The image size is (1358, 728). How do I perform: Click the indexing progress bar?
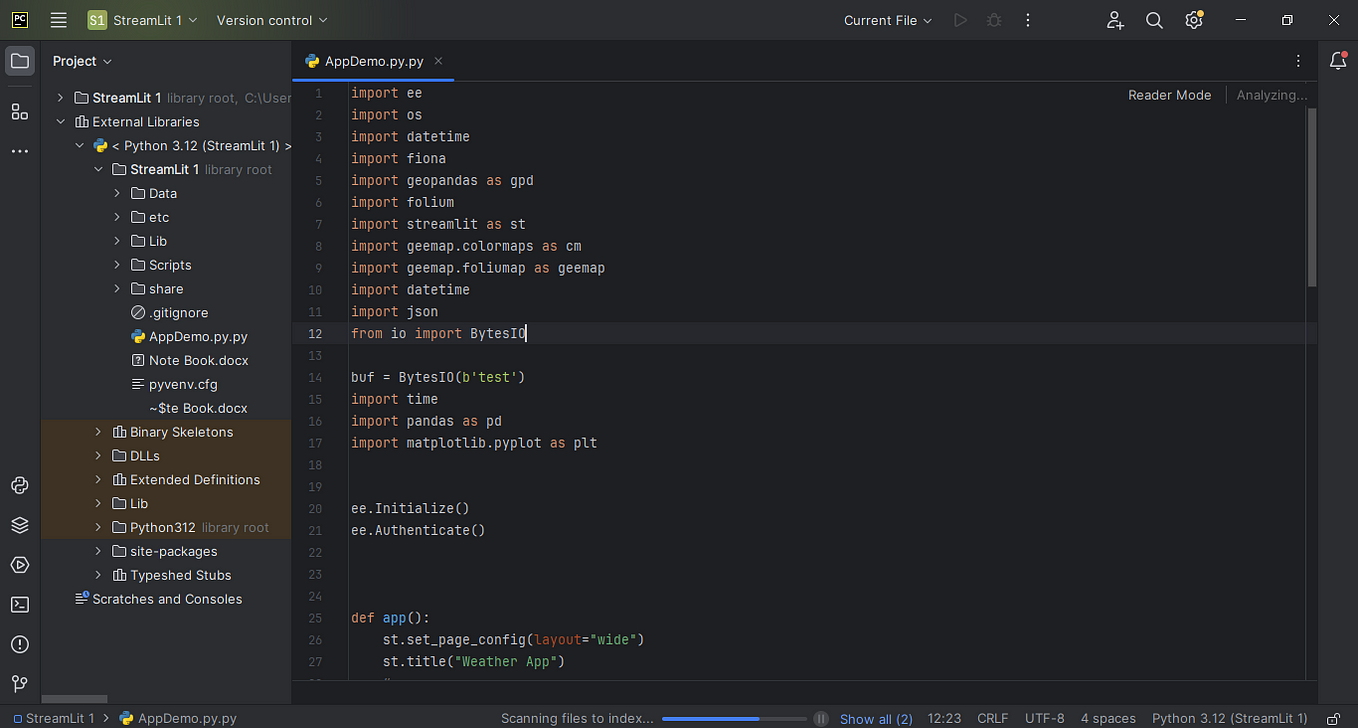click(x=733, y=718)
